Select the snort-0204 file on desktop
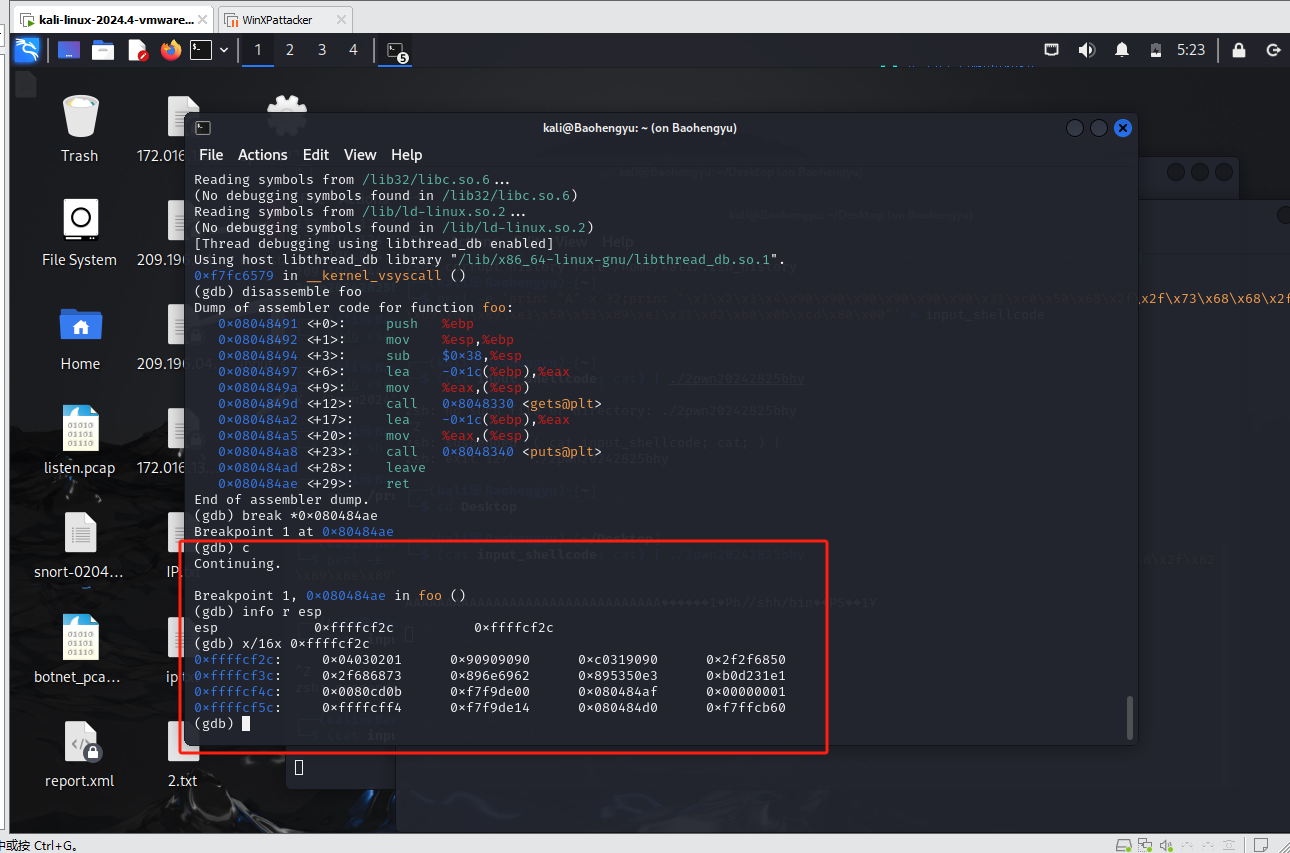The height and width of the screenshot is (853, 1290). point(79,544)
